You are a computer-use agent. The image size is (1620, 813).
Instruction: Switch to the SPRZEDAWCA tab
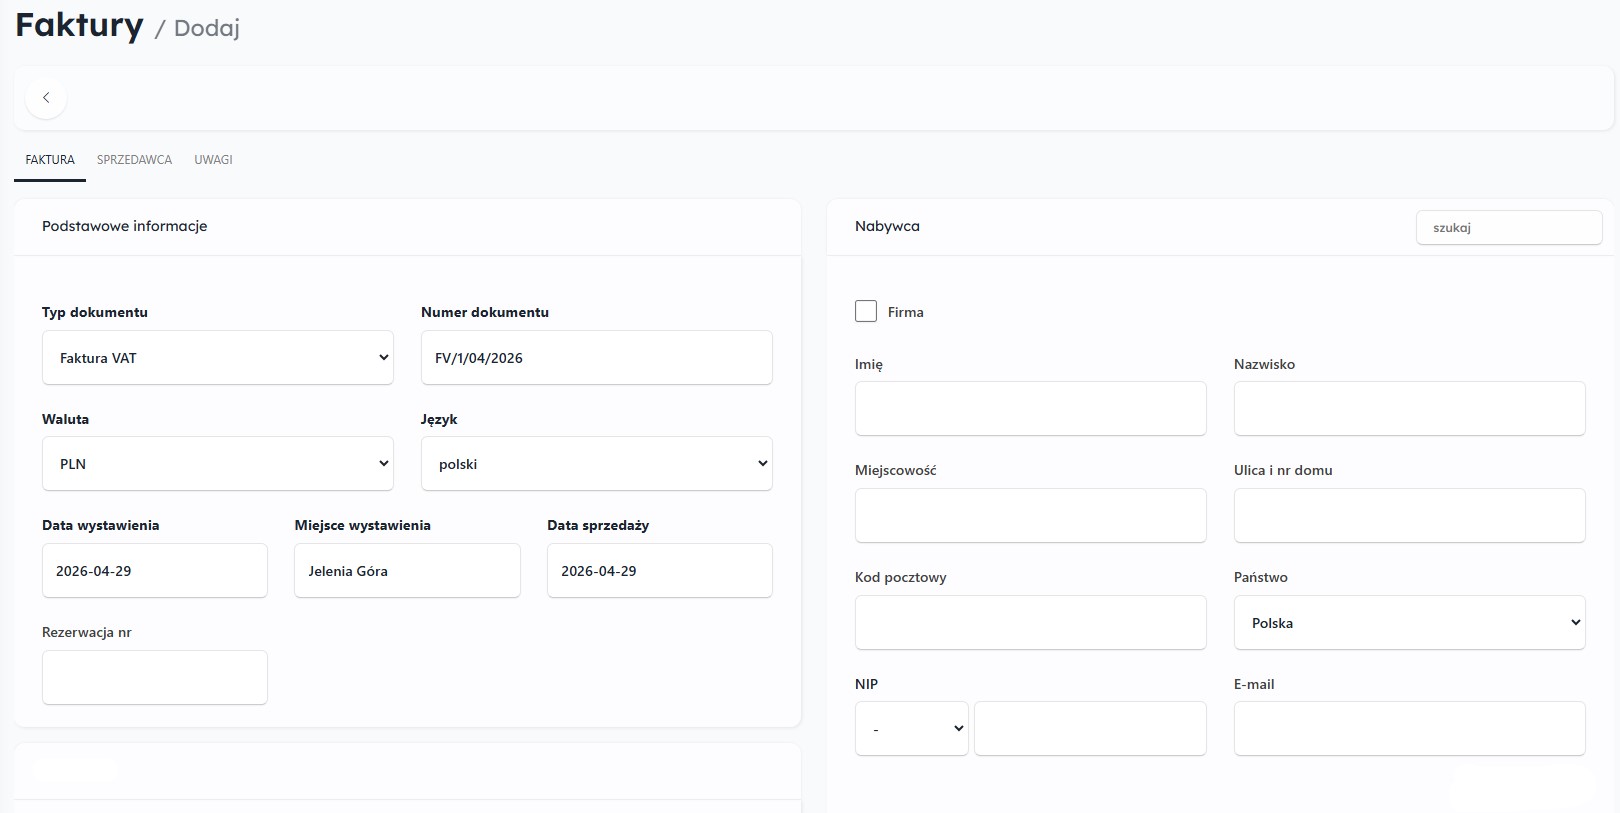[134, 160]
